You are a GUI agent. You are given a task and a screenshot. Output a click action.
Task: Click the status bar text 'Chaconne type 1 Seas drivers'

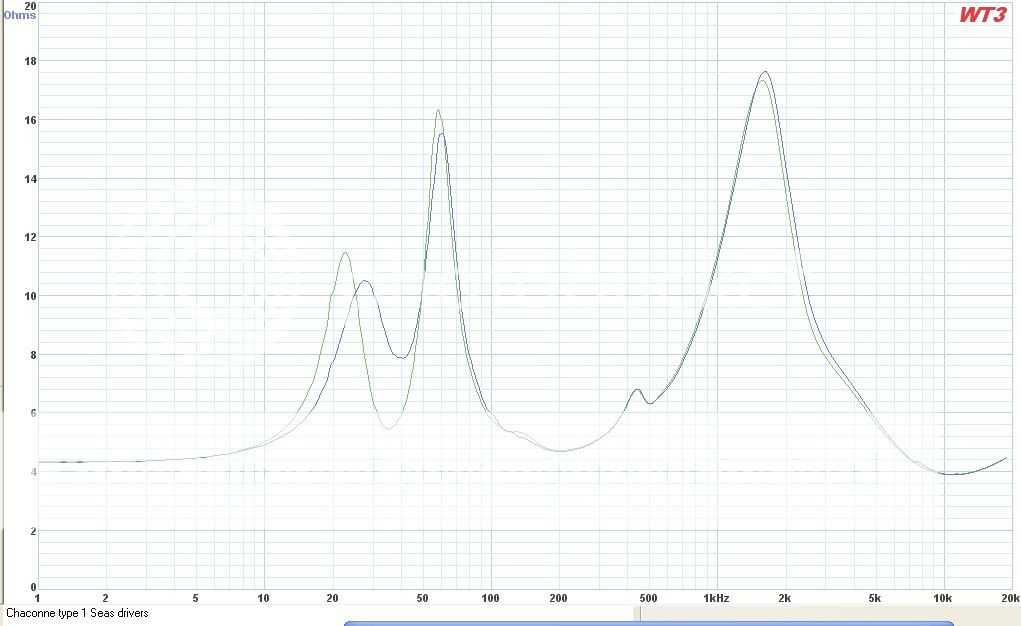point(77,612)
